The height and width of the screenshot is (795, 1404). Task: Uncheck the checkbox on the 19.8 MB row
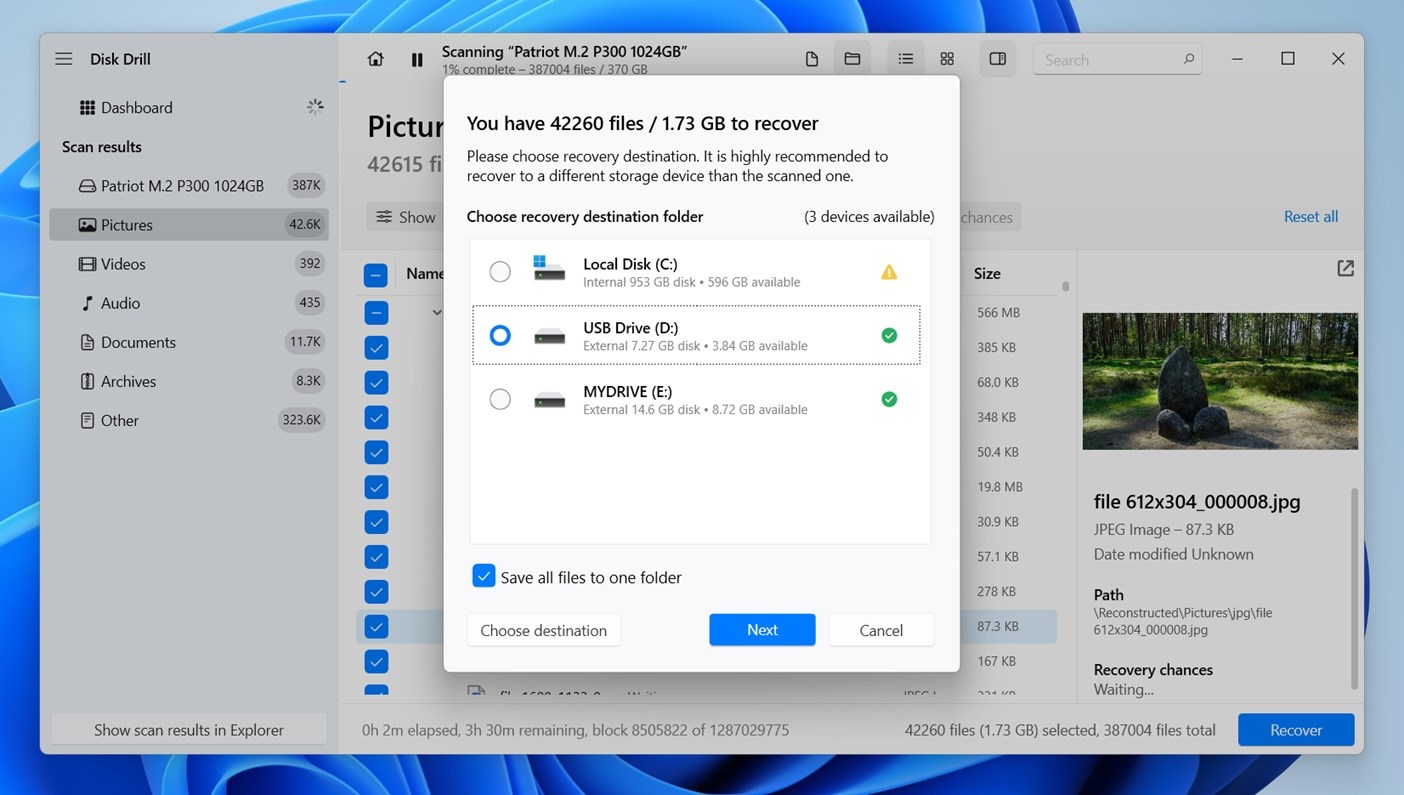click(x=376, y=487)
